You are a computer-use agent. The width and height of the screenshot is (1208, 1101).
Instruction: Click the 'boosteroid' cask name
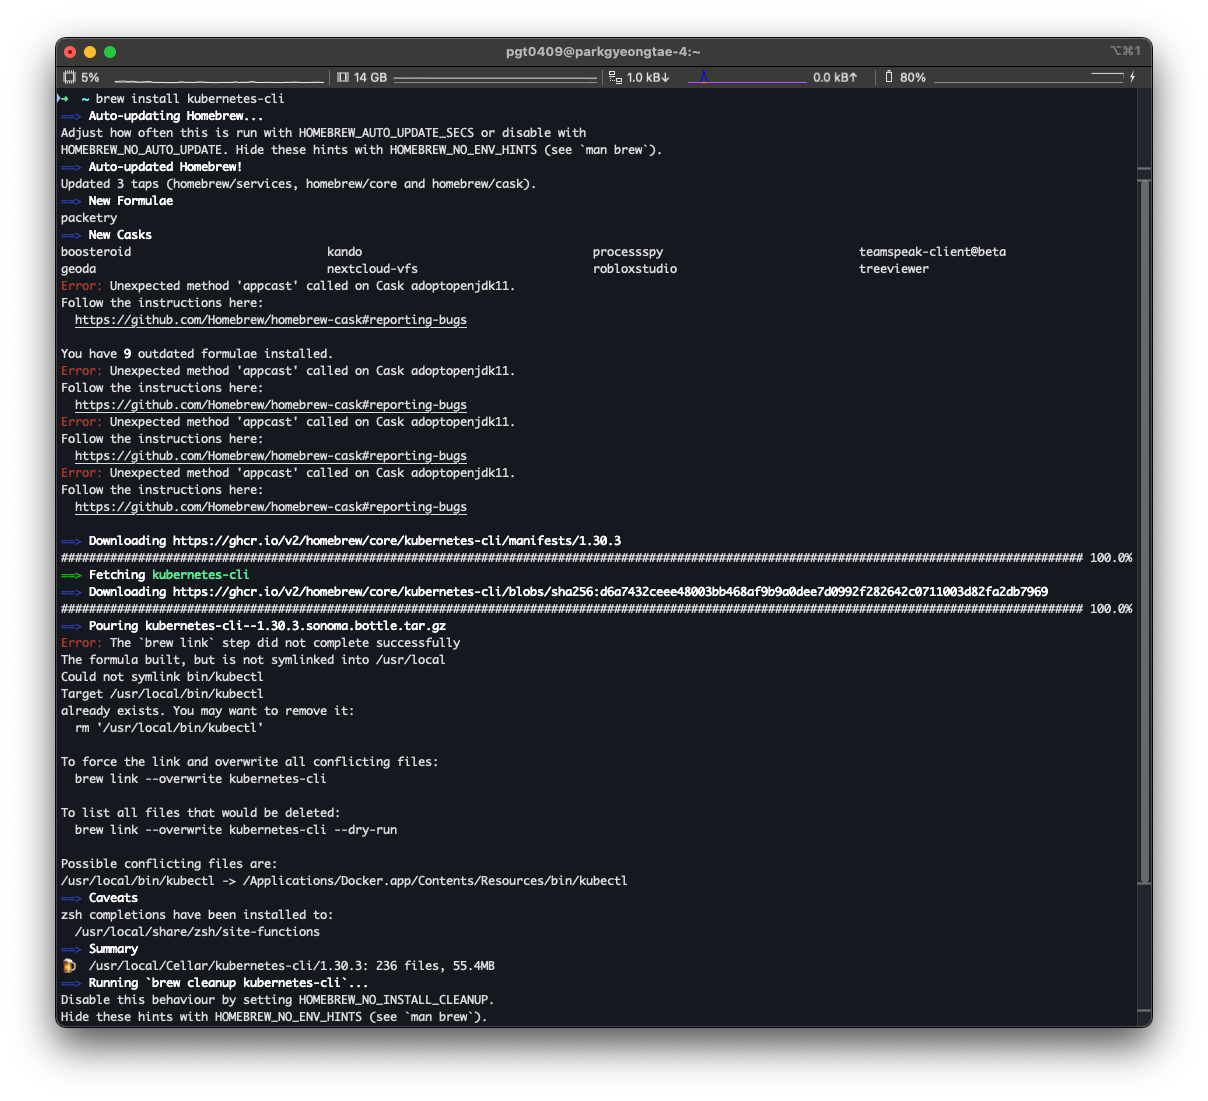click(x=96, y=252)
